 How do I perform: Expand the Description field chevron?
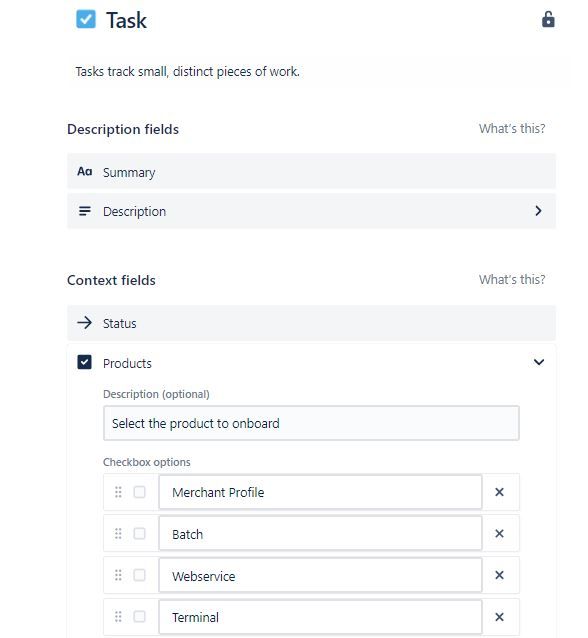[x=538, y=211]
